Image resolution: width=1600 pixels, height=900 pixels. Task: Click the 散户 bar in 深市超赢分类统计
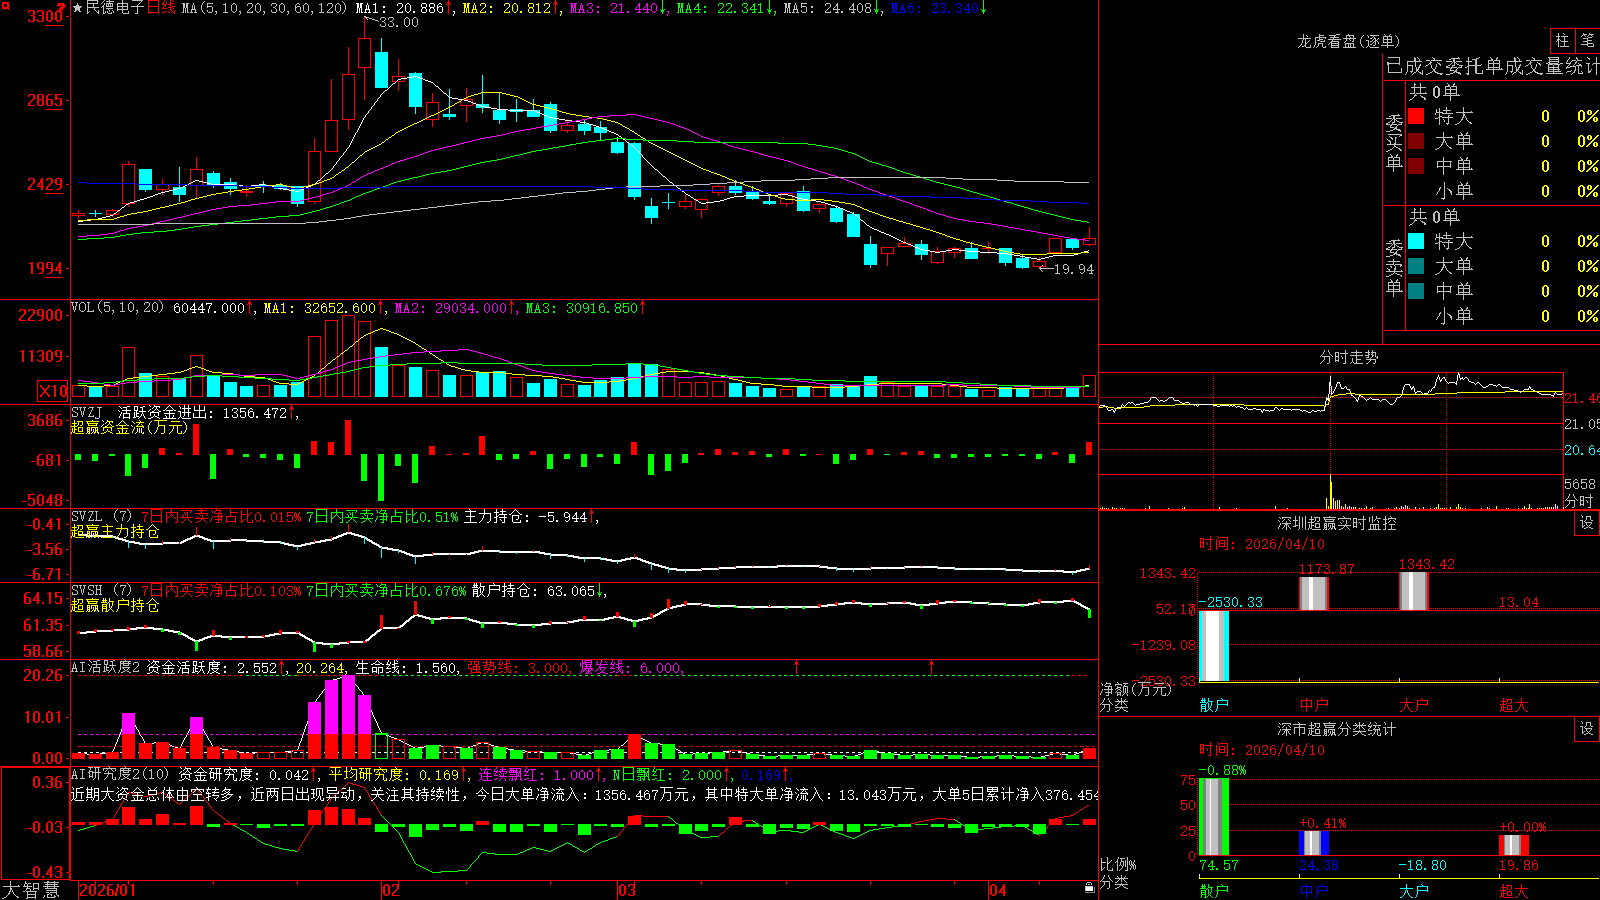(x=1214, y=816)
